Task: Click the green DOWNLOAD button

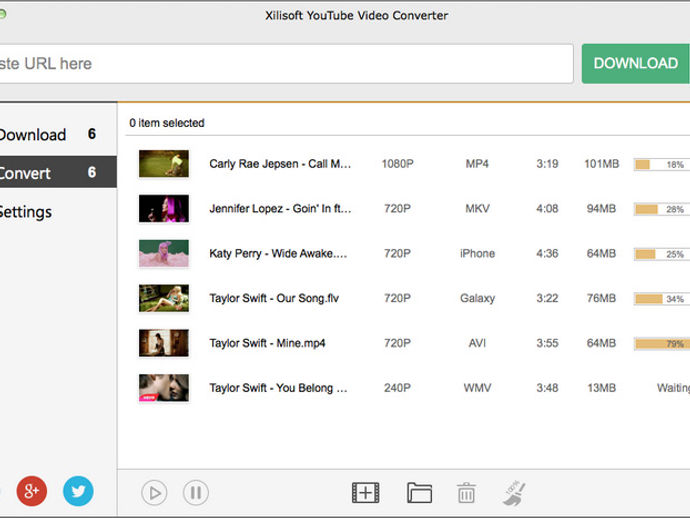Action: point(635,63)
